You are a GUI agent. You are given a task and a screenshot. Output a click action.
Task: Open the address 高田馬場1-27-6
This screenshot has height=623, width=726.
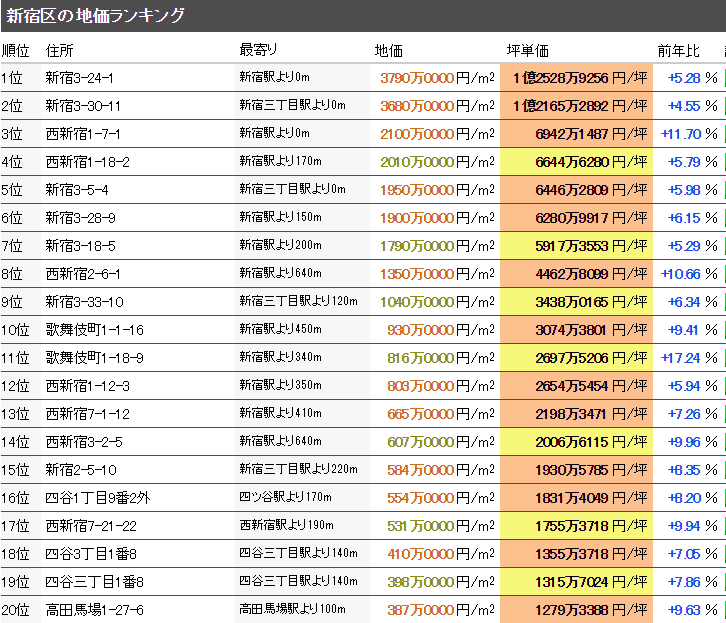click(x=95, y=610)
